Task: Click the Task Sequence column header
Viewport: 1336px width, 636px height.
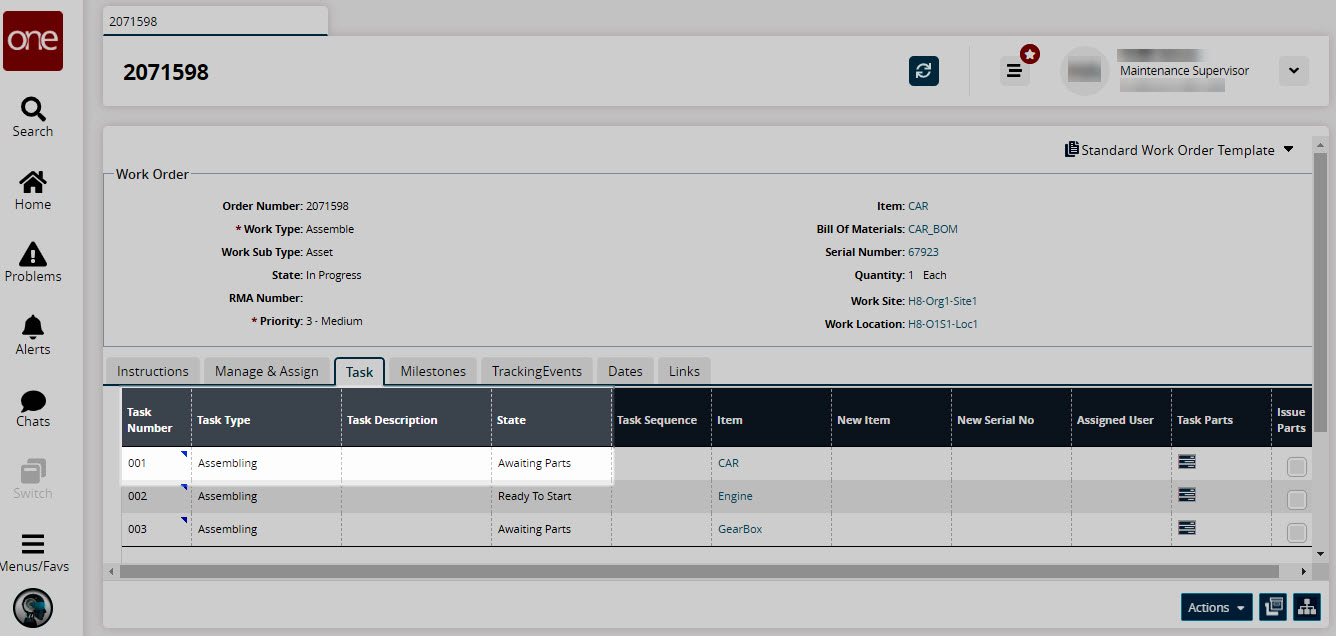Action: point(661,420)
